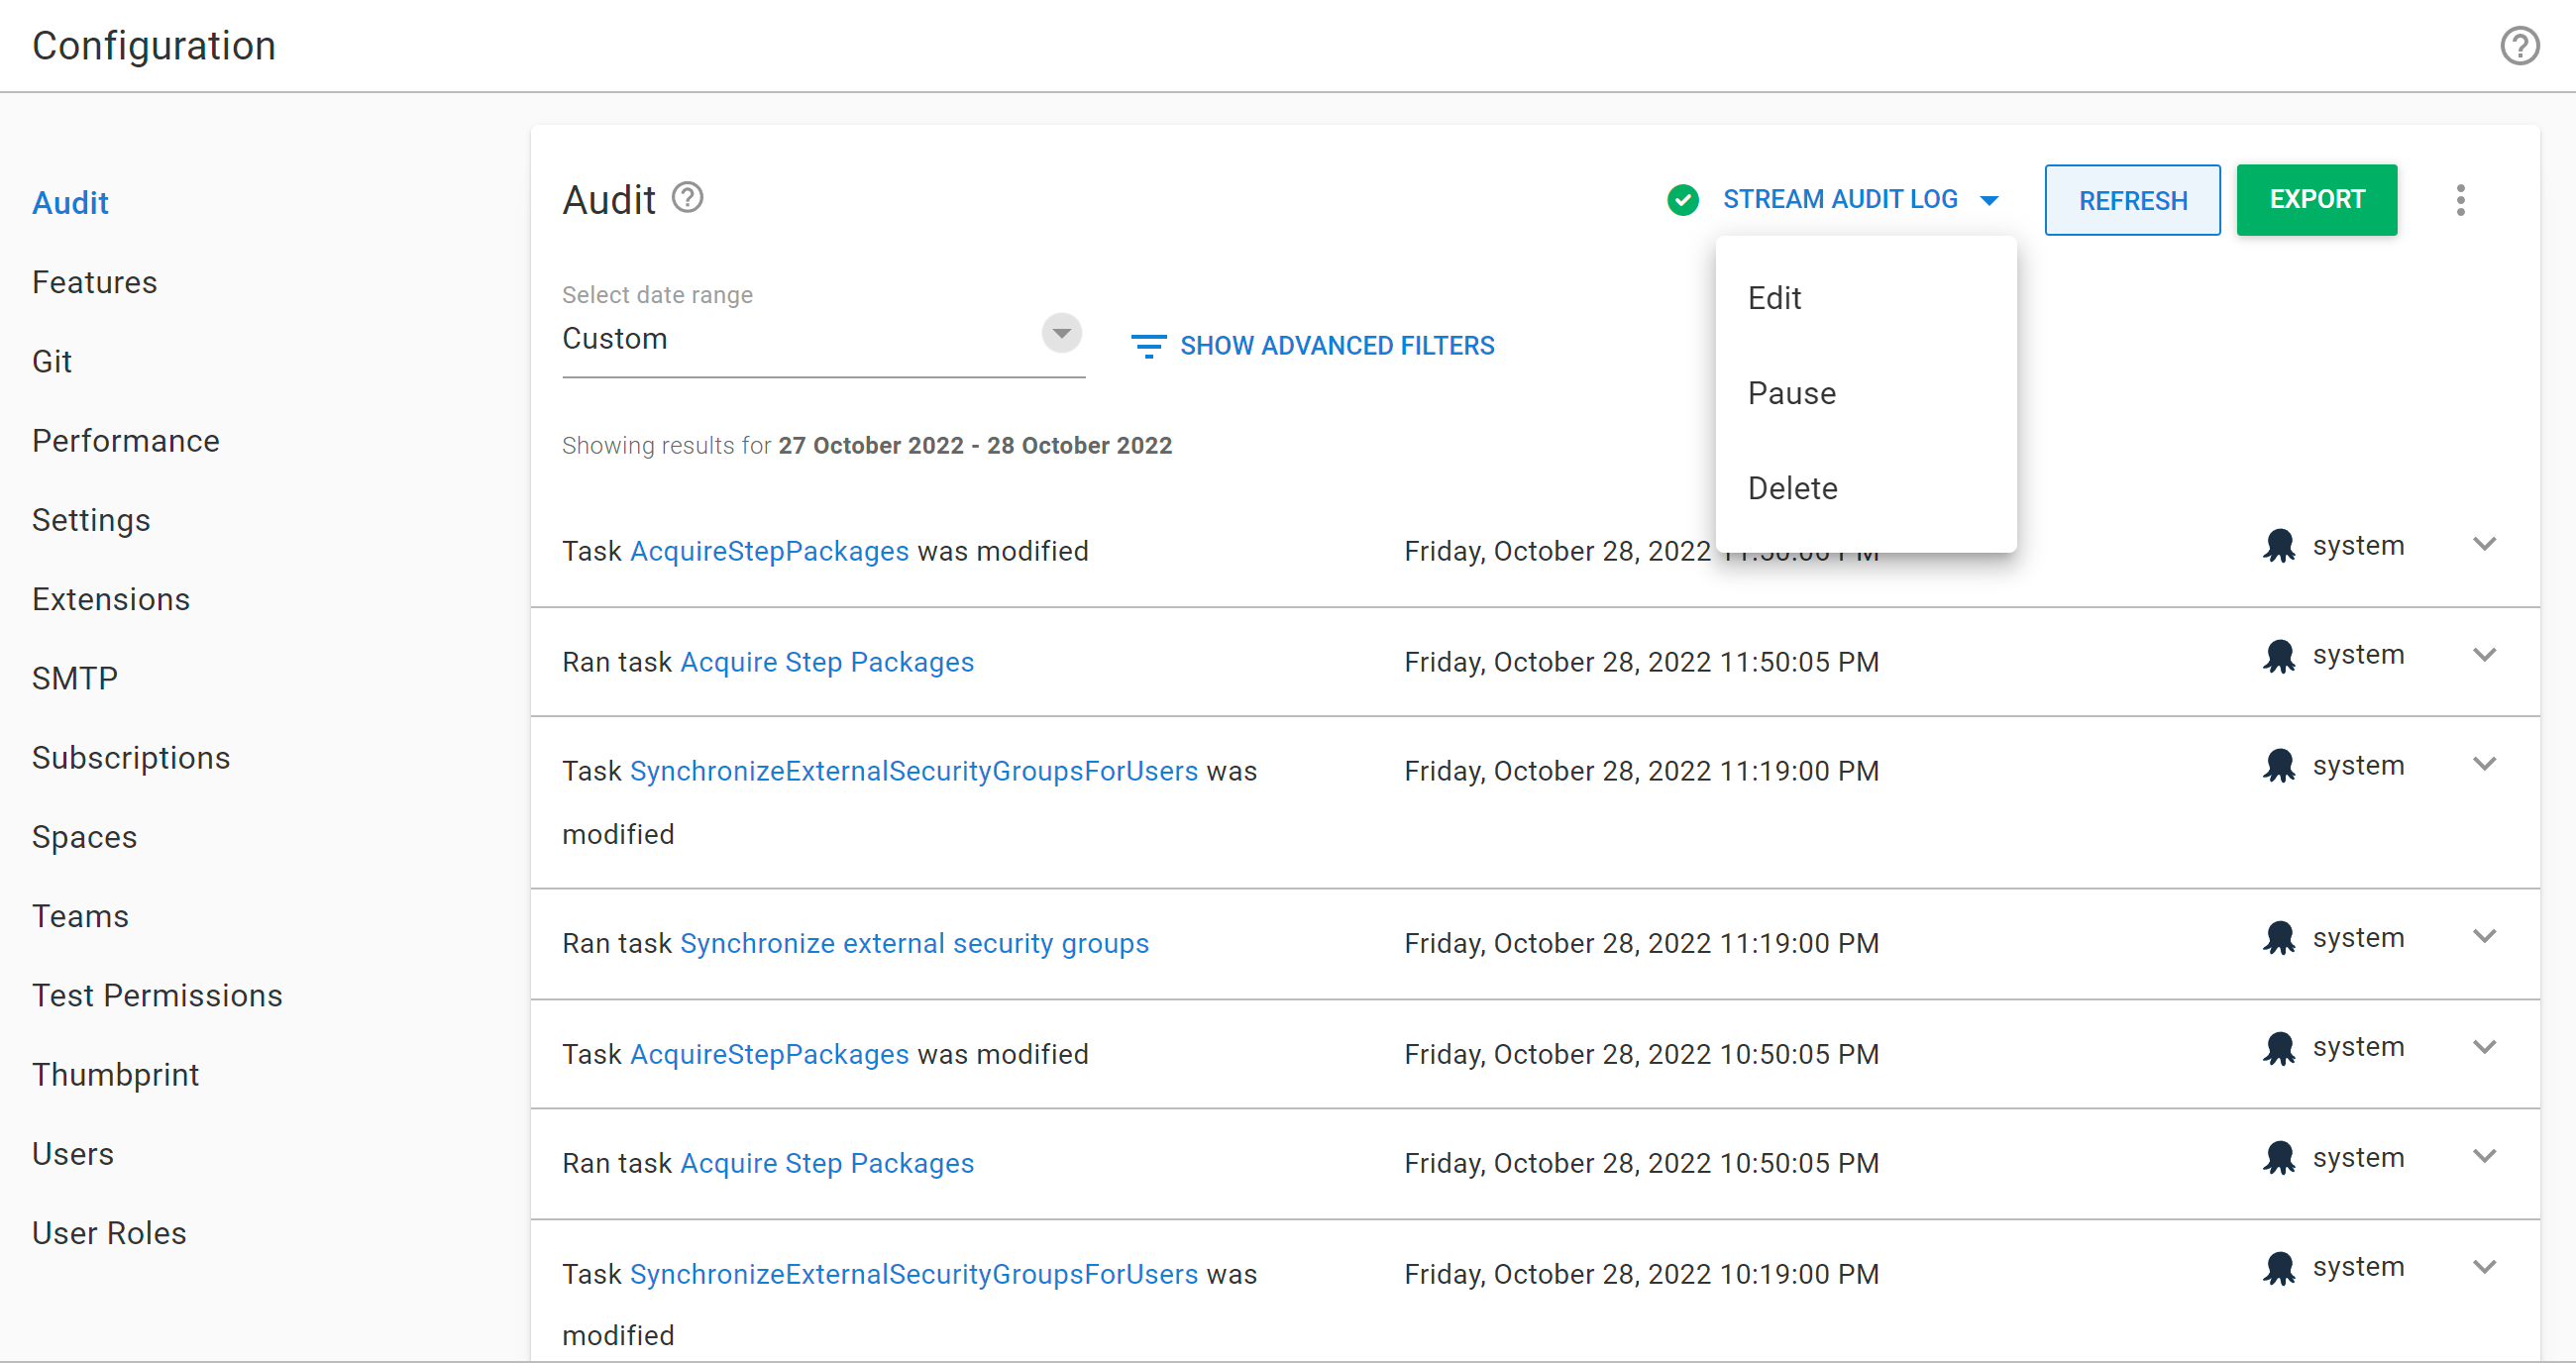
Task: Expand the last SynchronizeExternalSecurityGroupsForUsers entry chevron
Action: (x=2487, y=1267)
